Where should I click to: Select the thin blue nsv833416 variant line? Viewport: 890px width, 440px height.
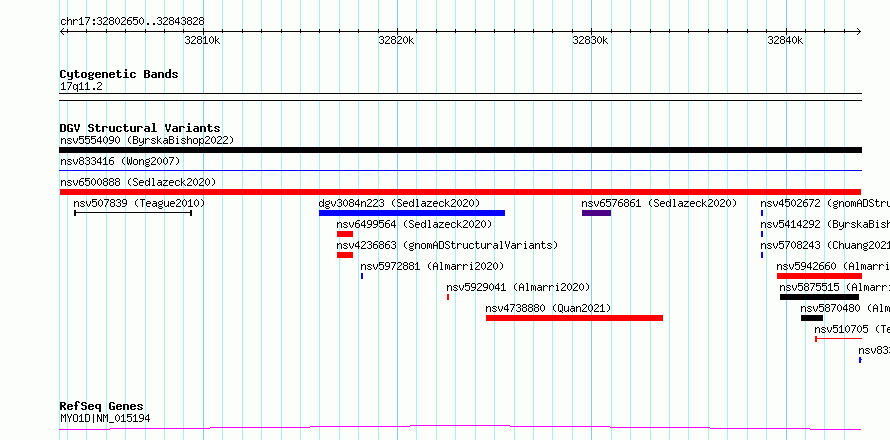460,170
